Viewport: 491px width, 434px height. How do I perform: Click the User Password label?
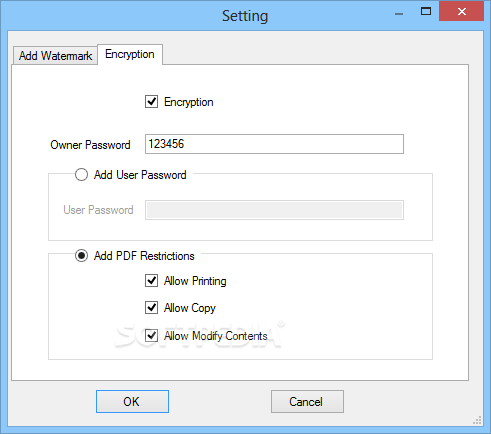point(98,210)
